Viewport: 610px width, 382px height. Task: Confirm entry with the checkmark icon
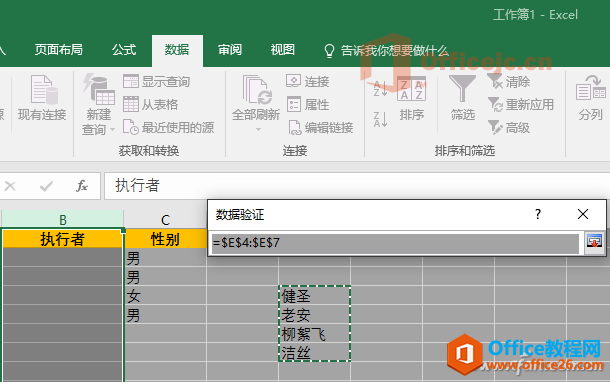(46, 186)
